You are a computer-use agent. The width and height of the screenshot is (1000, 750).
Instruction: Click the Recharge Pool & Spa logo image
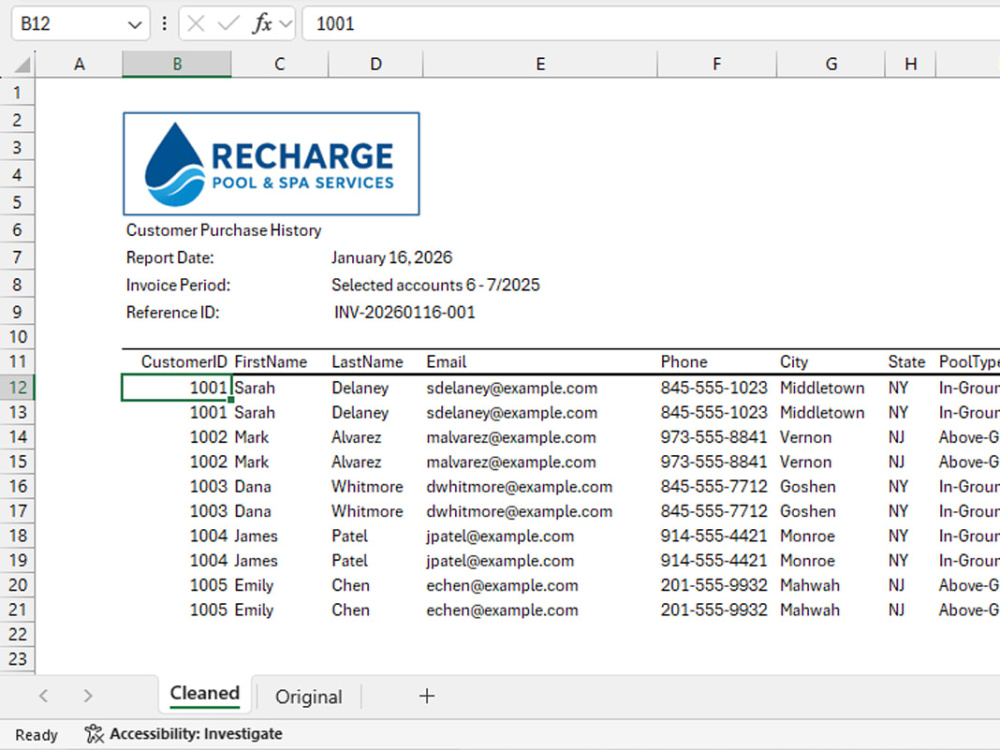(271, 164)
